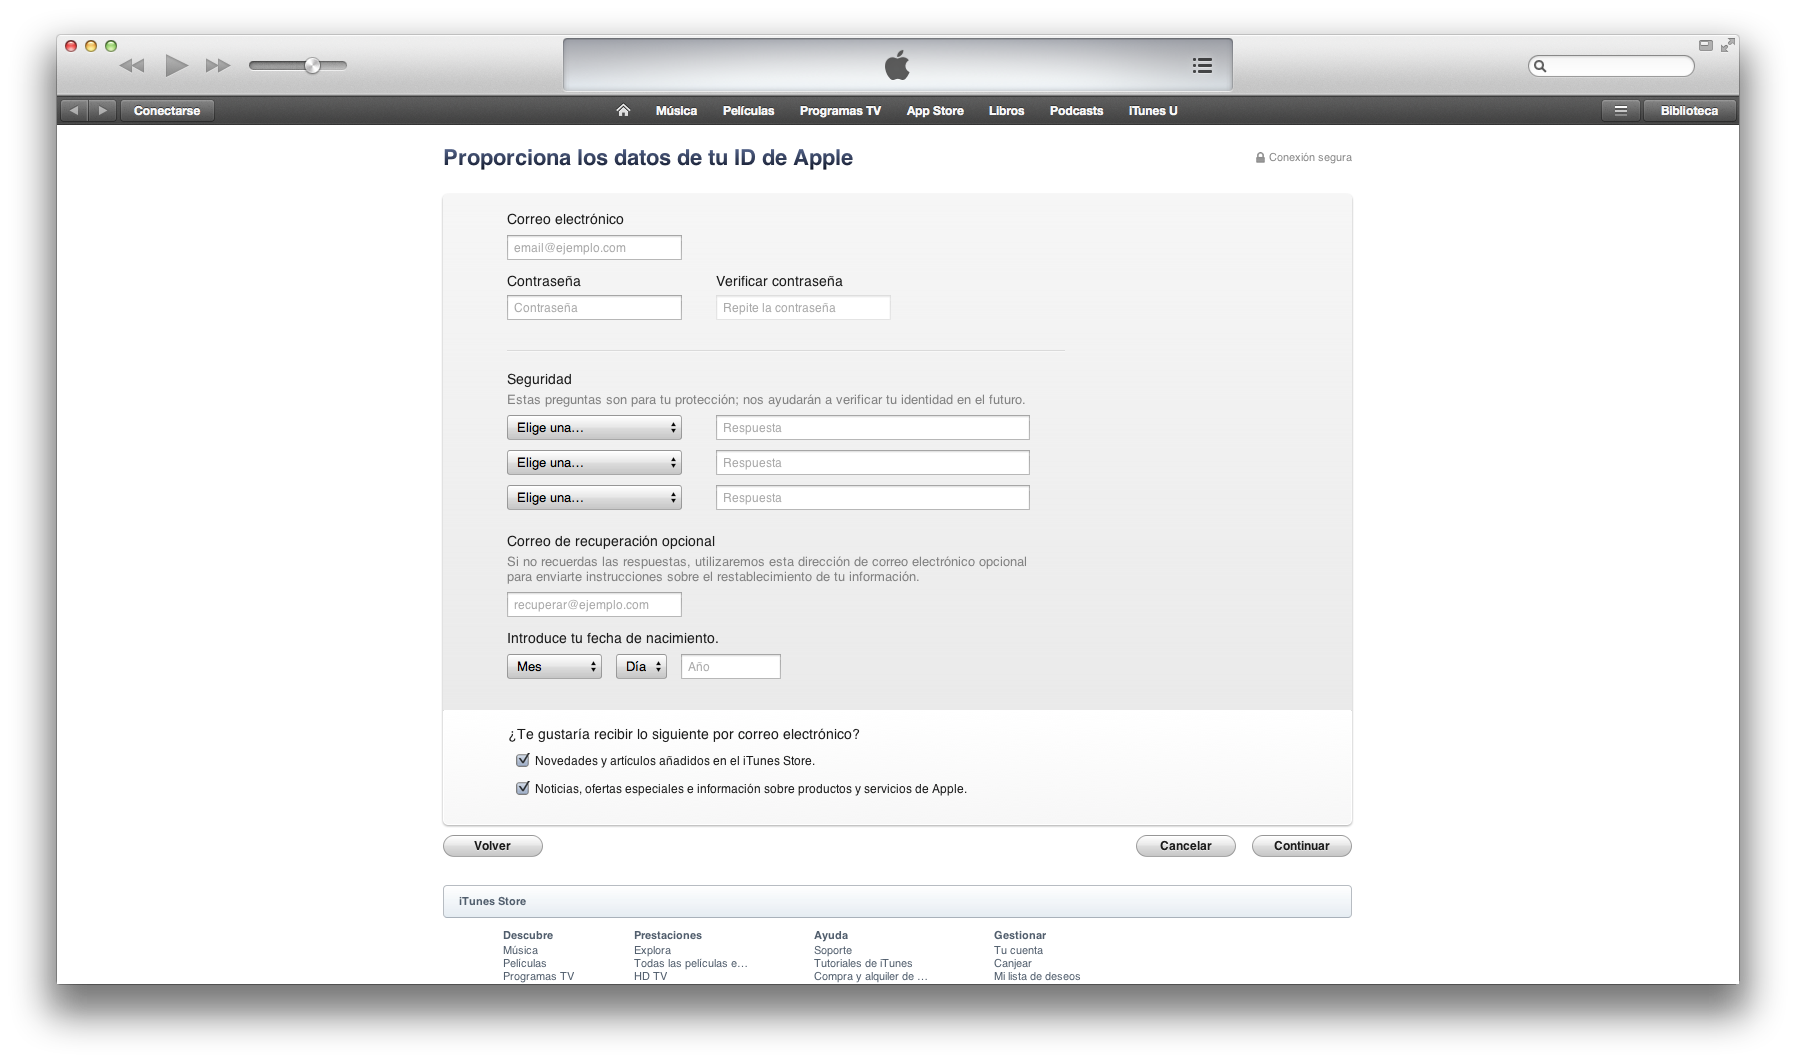Screen dimensions: 1796x1063
Task: Click the Continuar button
Action: pyautogui.click(x=1302, y=846)
